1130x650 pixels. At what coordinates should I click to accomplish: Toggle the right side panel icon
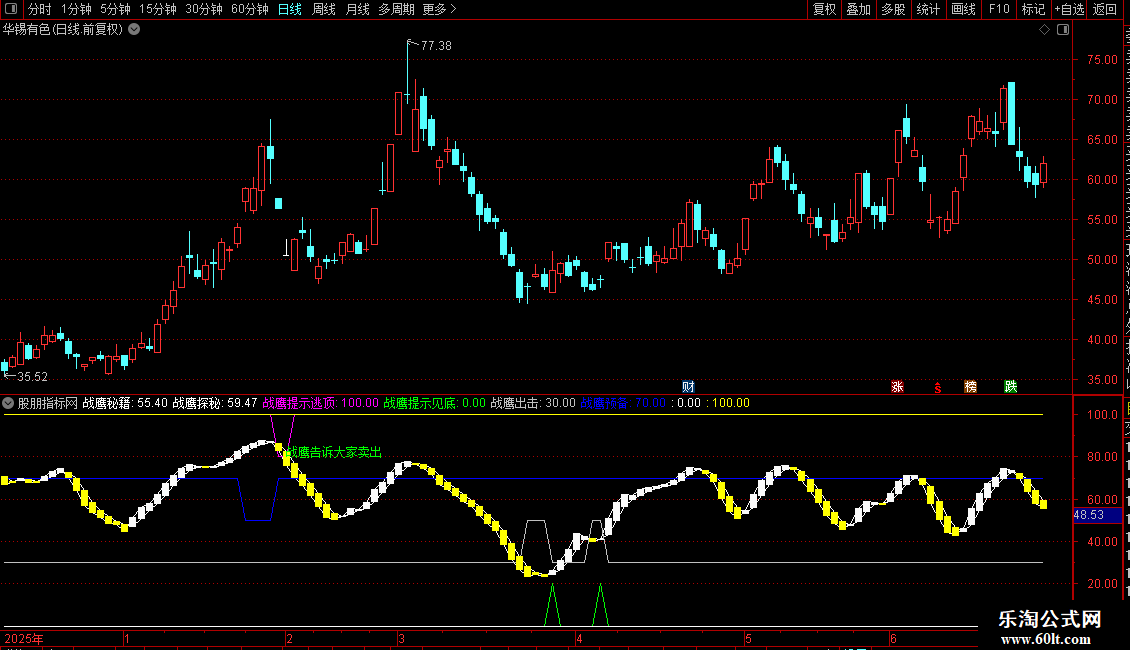pyautogui.click(x=1063, y=30)
